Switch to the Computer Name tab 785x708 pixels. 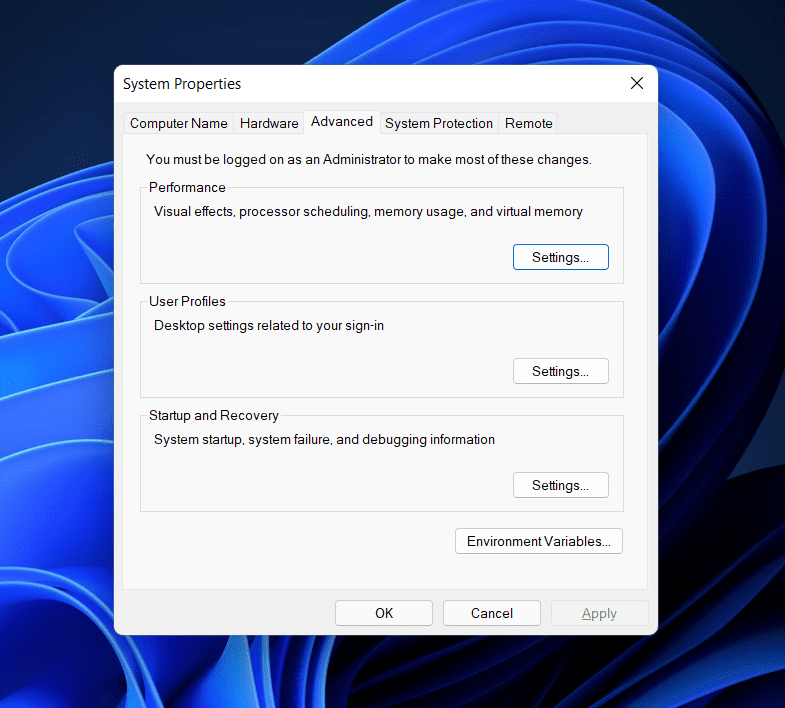tap(179, 123)
